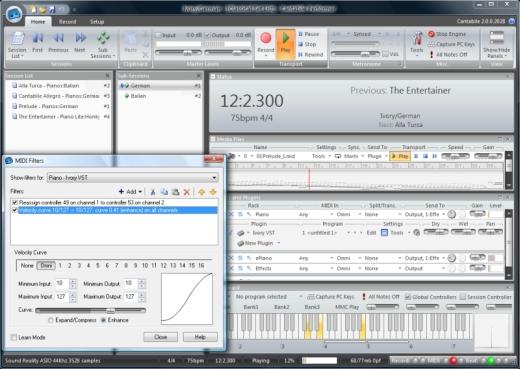520x369 pixels.
Task: Click Play in the Media Player row
Action: [x=400, y=156]
